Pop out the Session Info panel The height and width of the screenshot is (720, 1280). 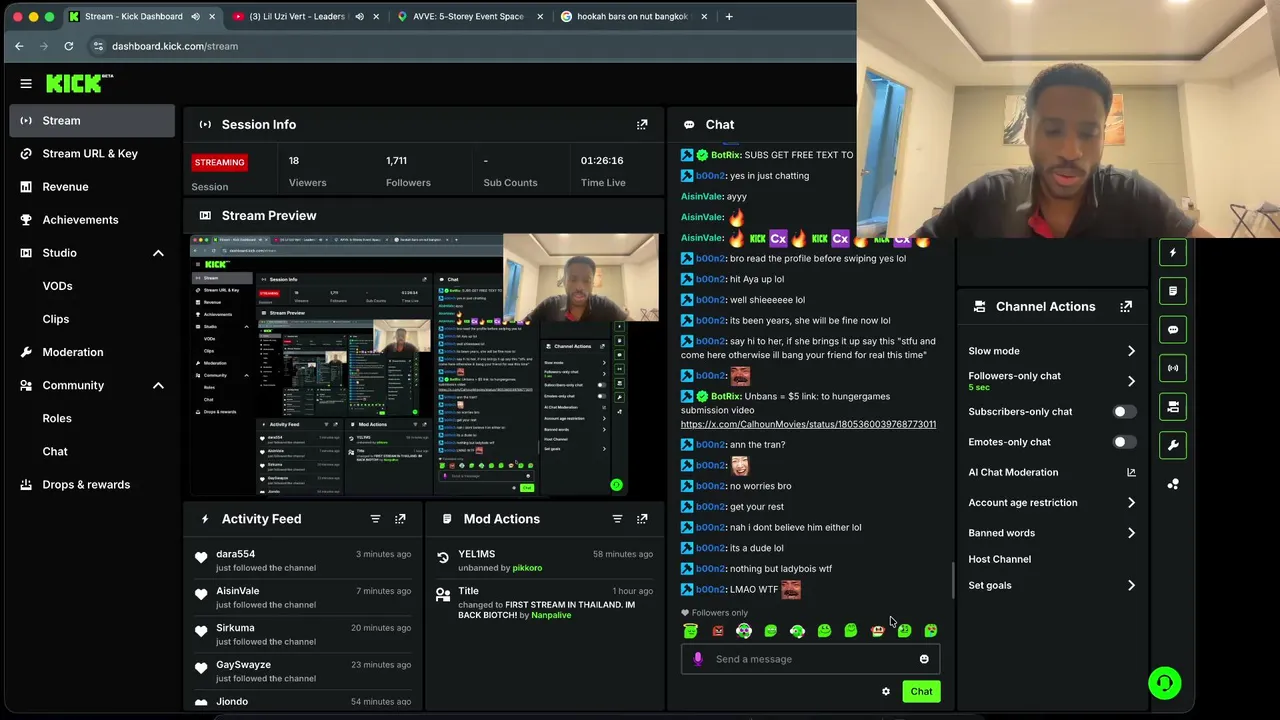[x=642, y=124]
